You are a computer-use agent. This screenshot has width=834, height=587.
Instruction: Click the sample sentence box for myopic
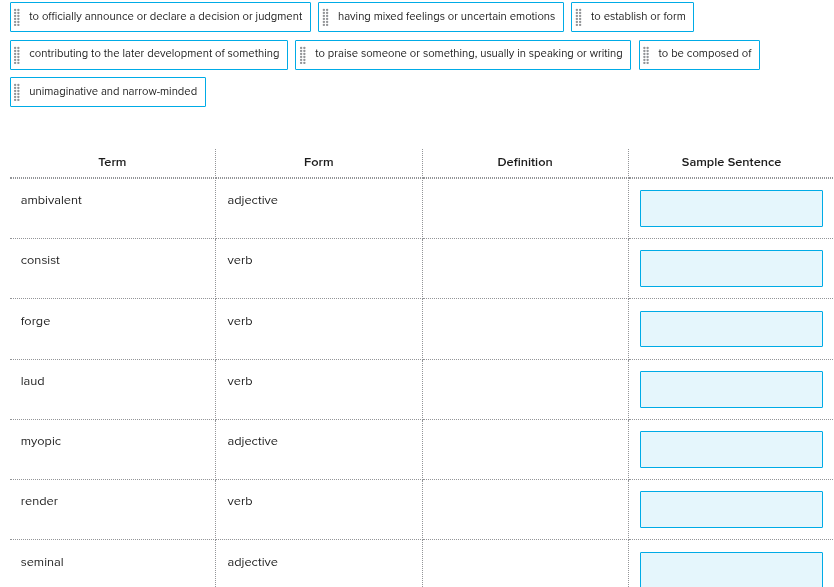click(x=731, y=450)
